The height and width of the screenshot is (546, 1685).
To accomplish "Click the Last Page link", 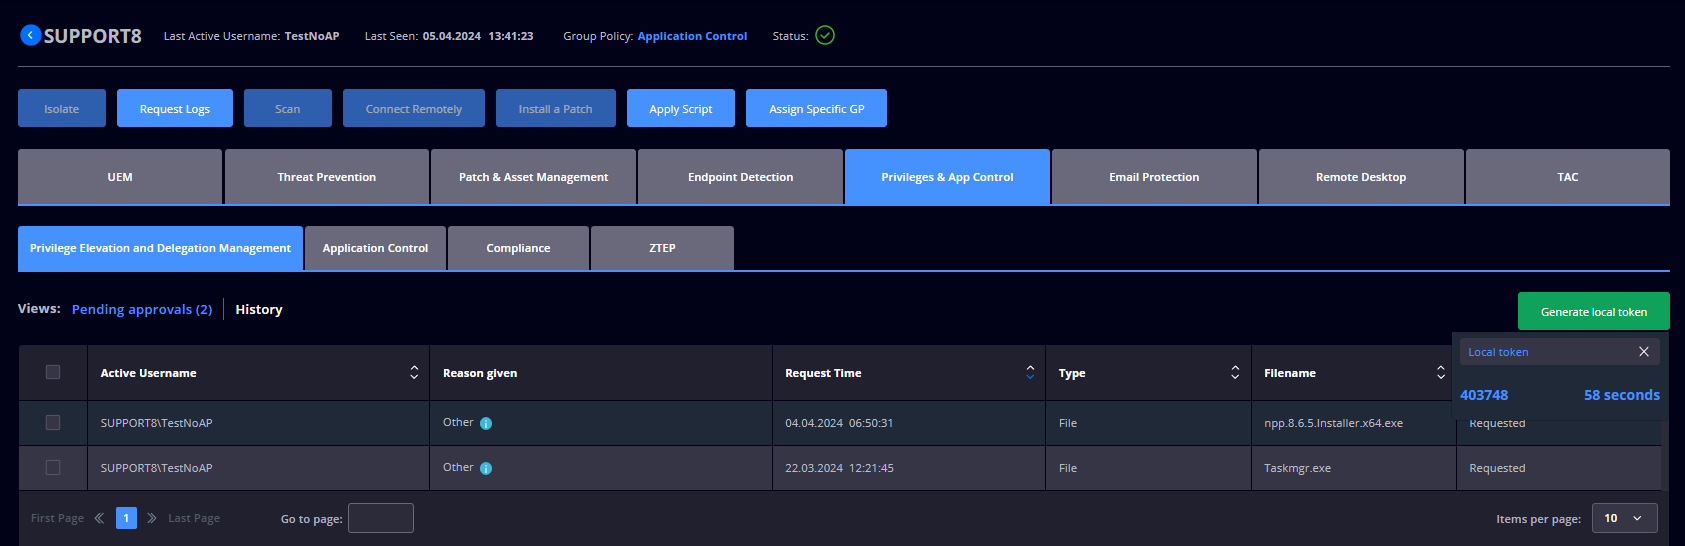I will [x=194, y=518].
